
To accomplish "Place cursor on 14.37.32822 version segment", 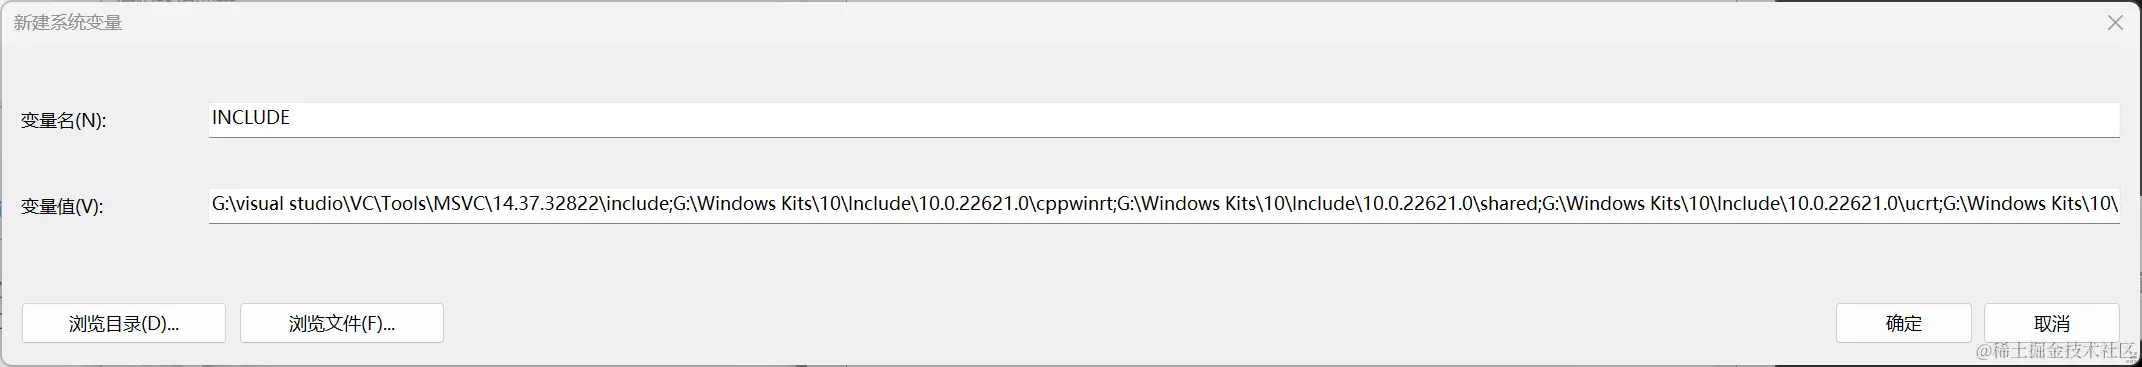I will [x=545, y=204].
